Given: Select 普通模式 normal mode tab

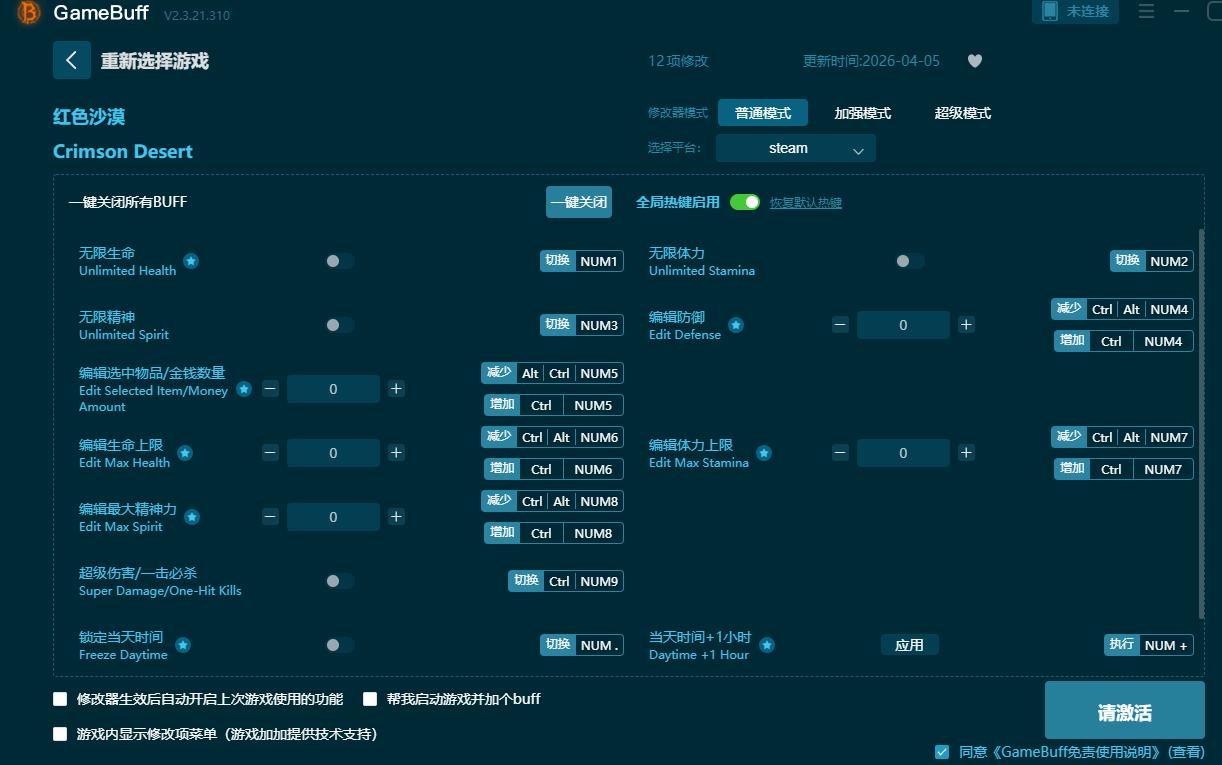Looking at the screenshot, I should [x=763, y=113].
